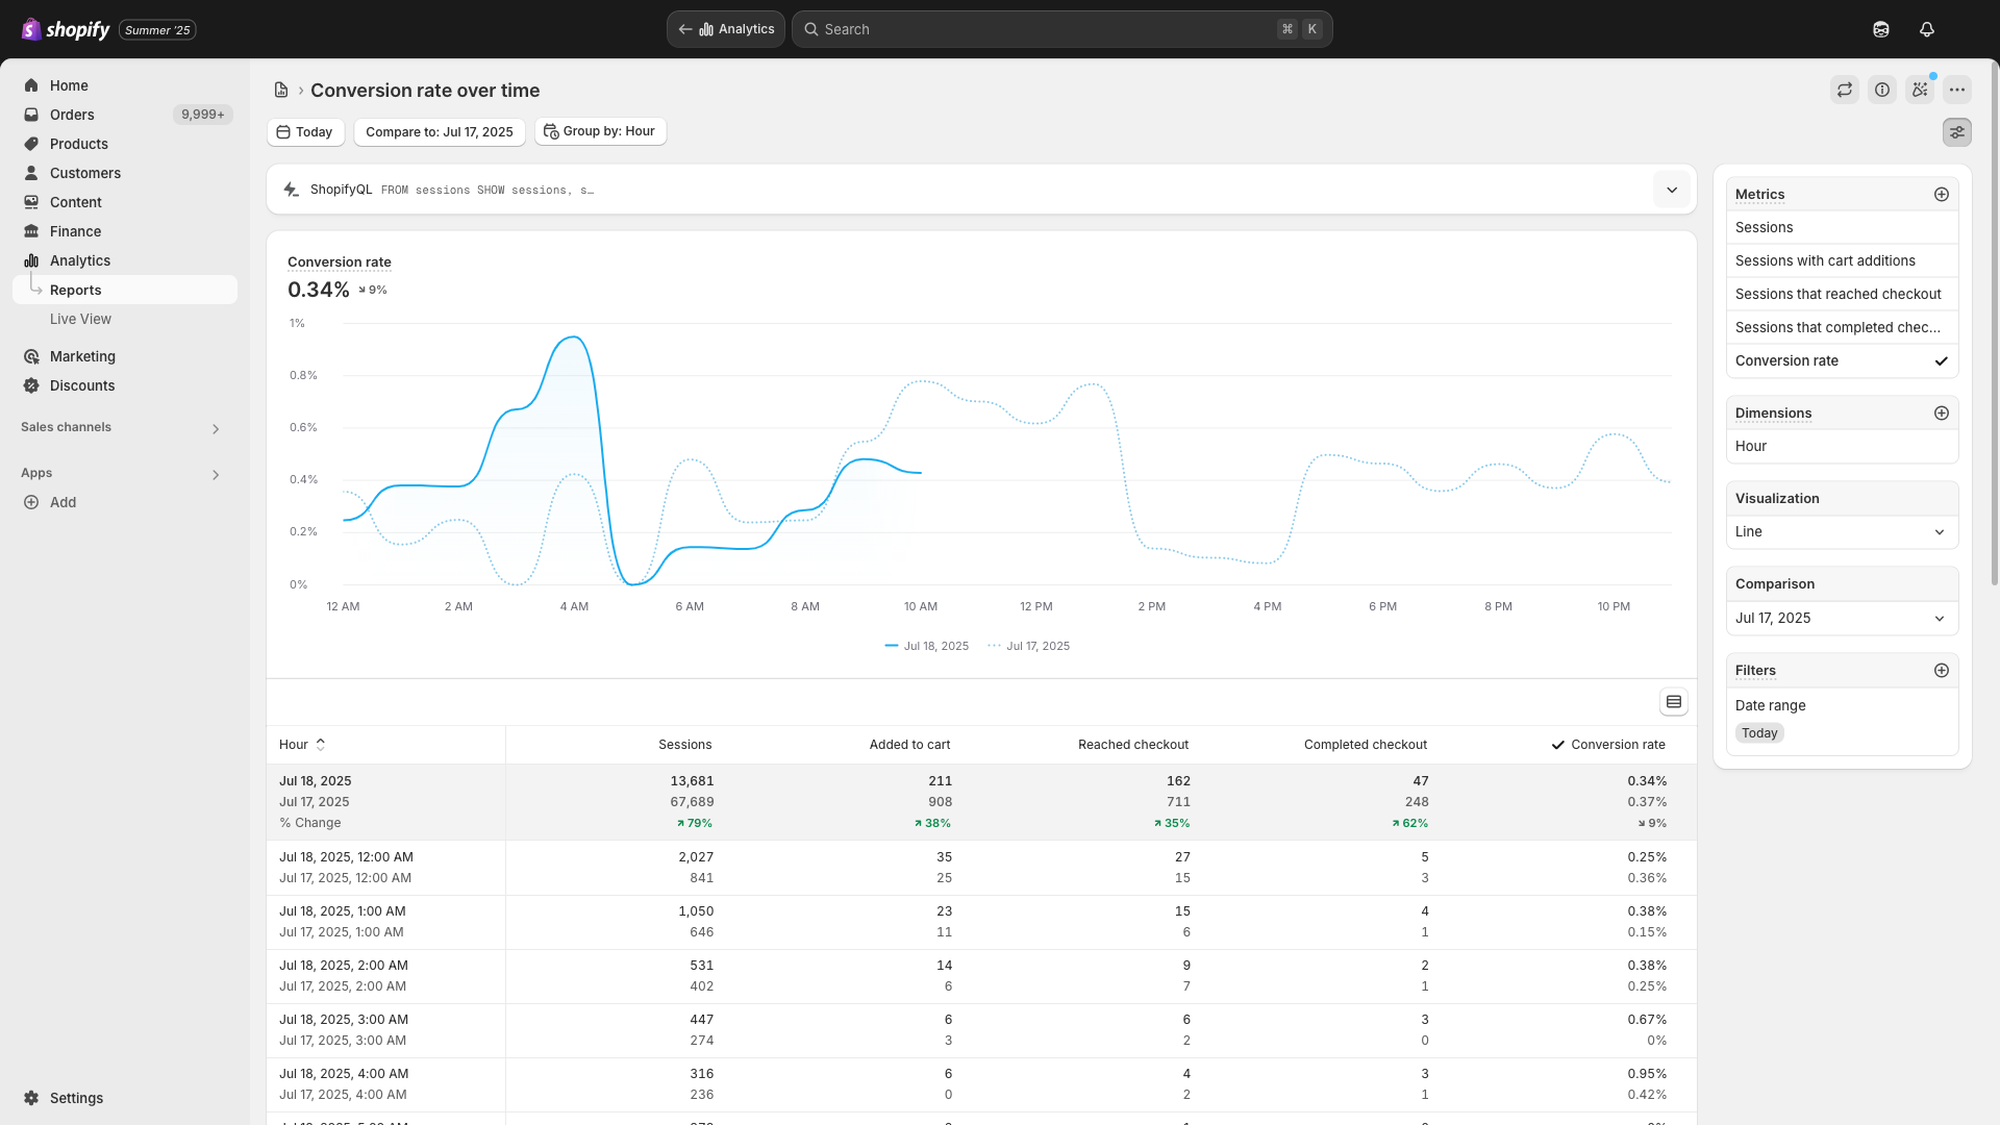Click the Reached checkout column header

[x=1133, y=744]
